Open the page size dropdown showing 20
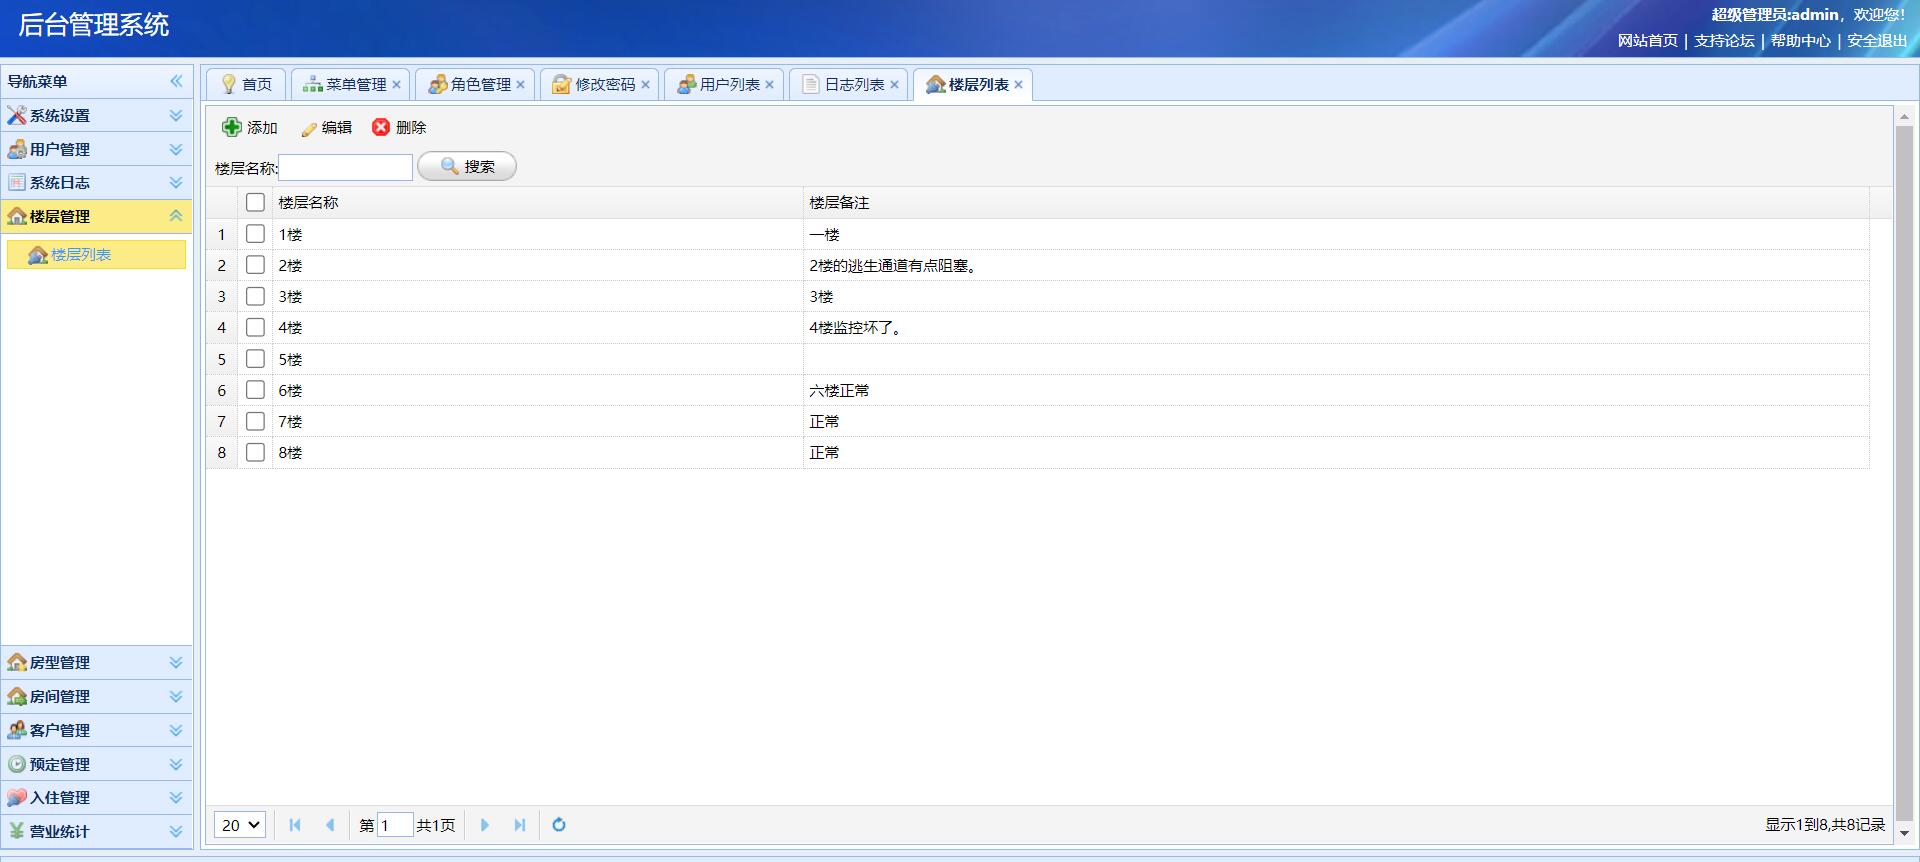Viewport: 1920px width, 862px height. tap(240, 825)
